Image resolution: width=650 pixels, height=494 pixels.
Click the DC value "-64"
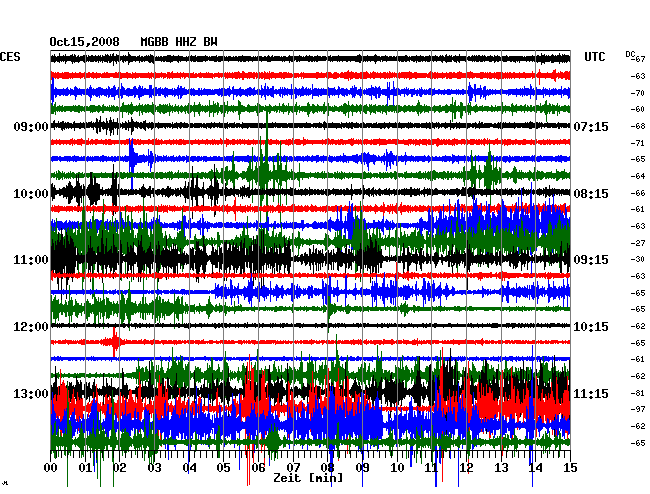638,176
